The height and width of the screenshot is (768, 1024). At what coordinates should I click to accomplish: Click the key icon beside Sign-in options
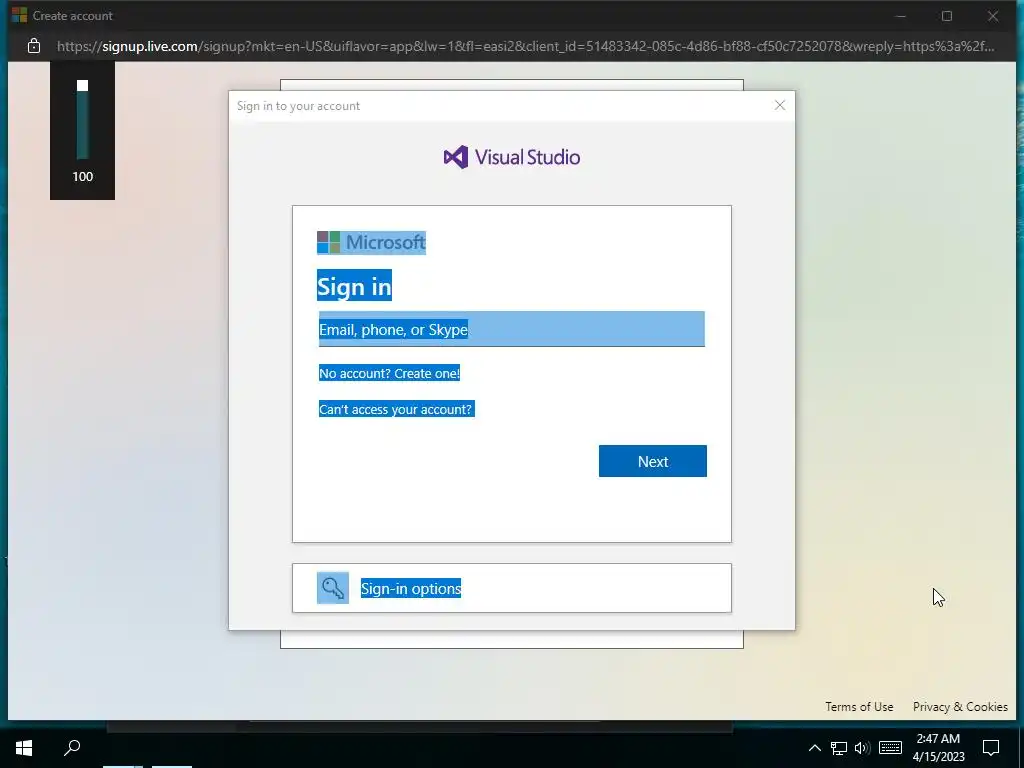click(x=333, y=588)
